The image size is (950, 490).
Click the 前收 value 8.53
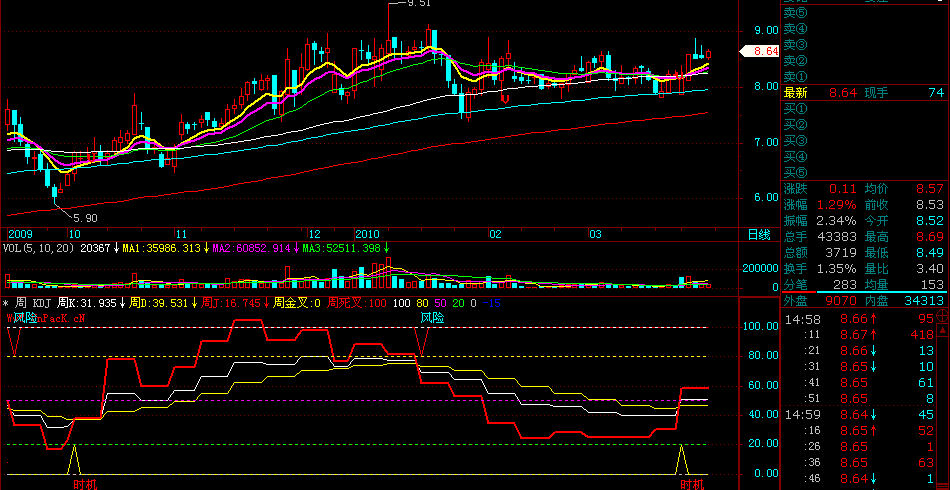click(930, 204)
